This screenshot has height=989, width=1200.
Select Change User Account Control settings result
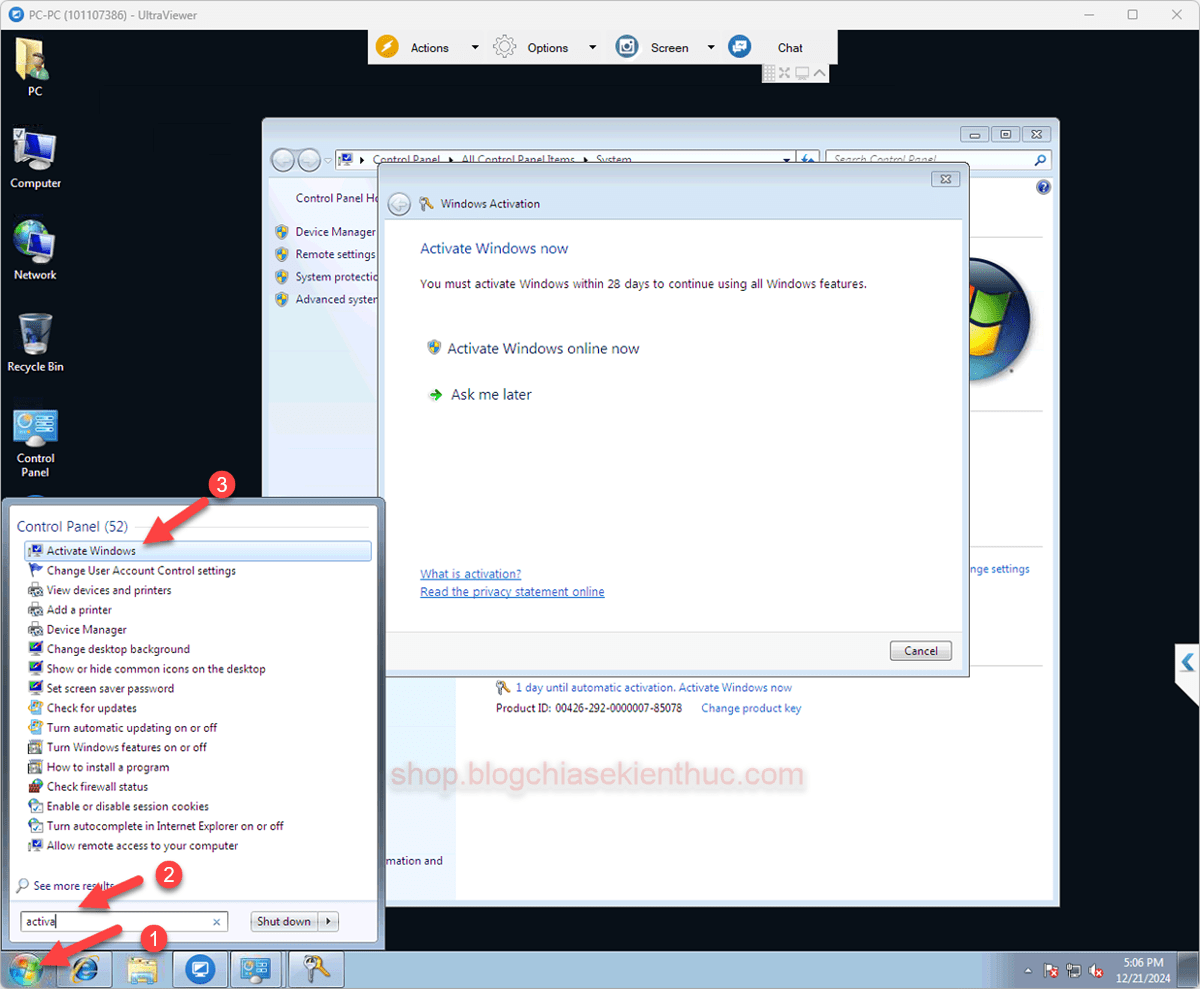point(141,571)
